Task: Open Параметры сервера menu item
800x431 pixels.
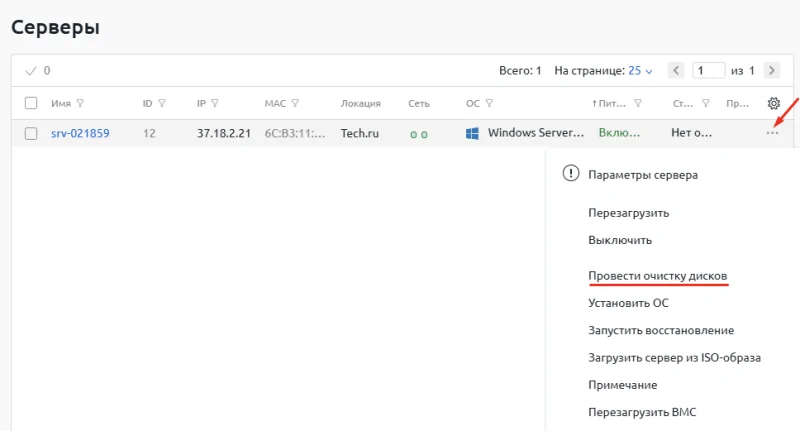Action: click(642, 174)
